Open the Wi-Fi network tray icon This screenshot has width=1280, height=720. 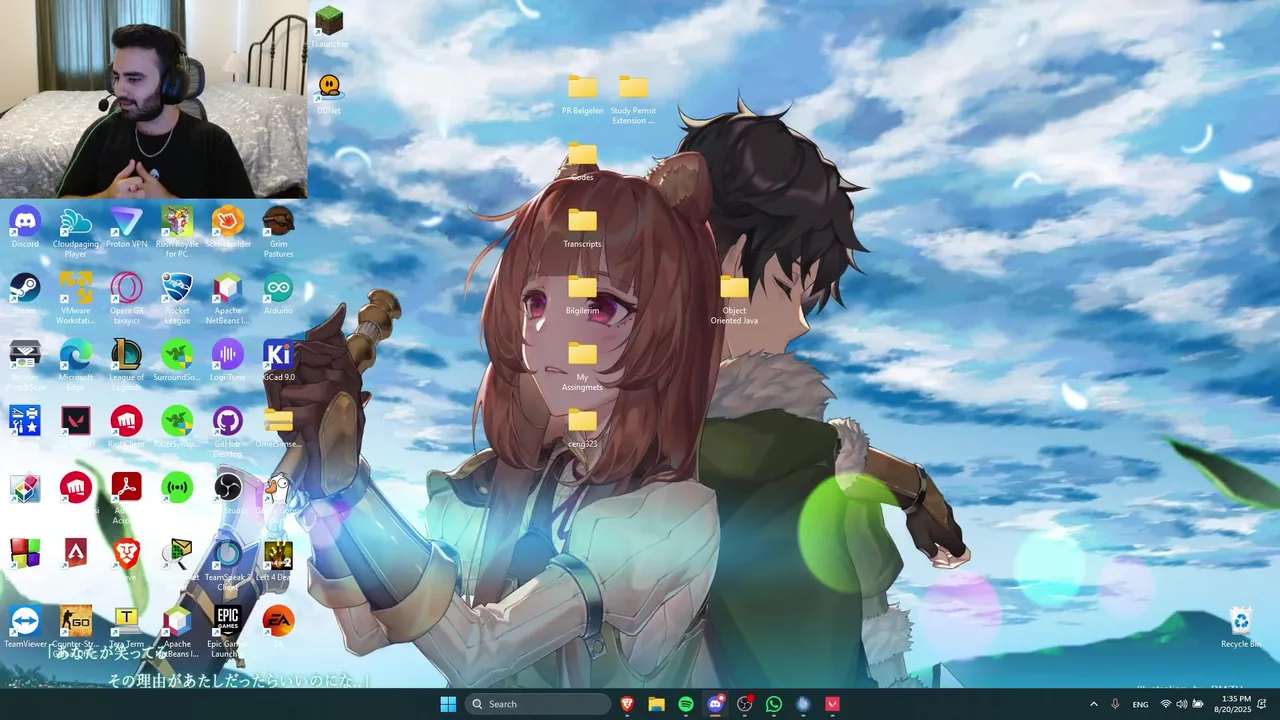click(x=1166, y=704)
